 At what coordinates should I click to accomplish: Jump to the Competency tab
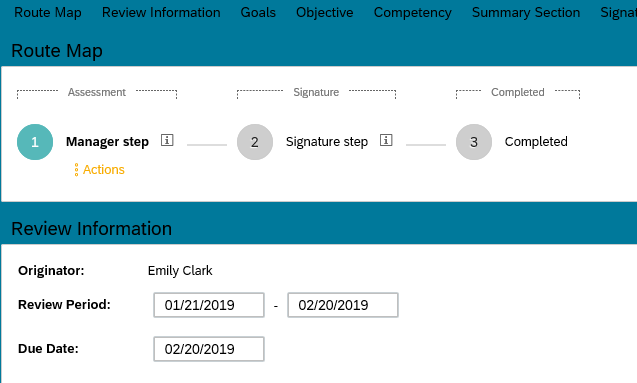point(412,13)
